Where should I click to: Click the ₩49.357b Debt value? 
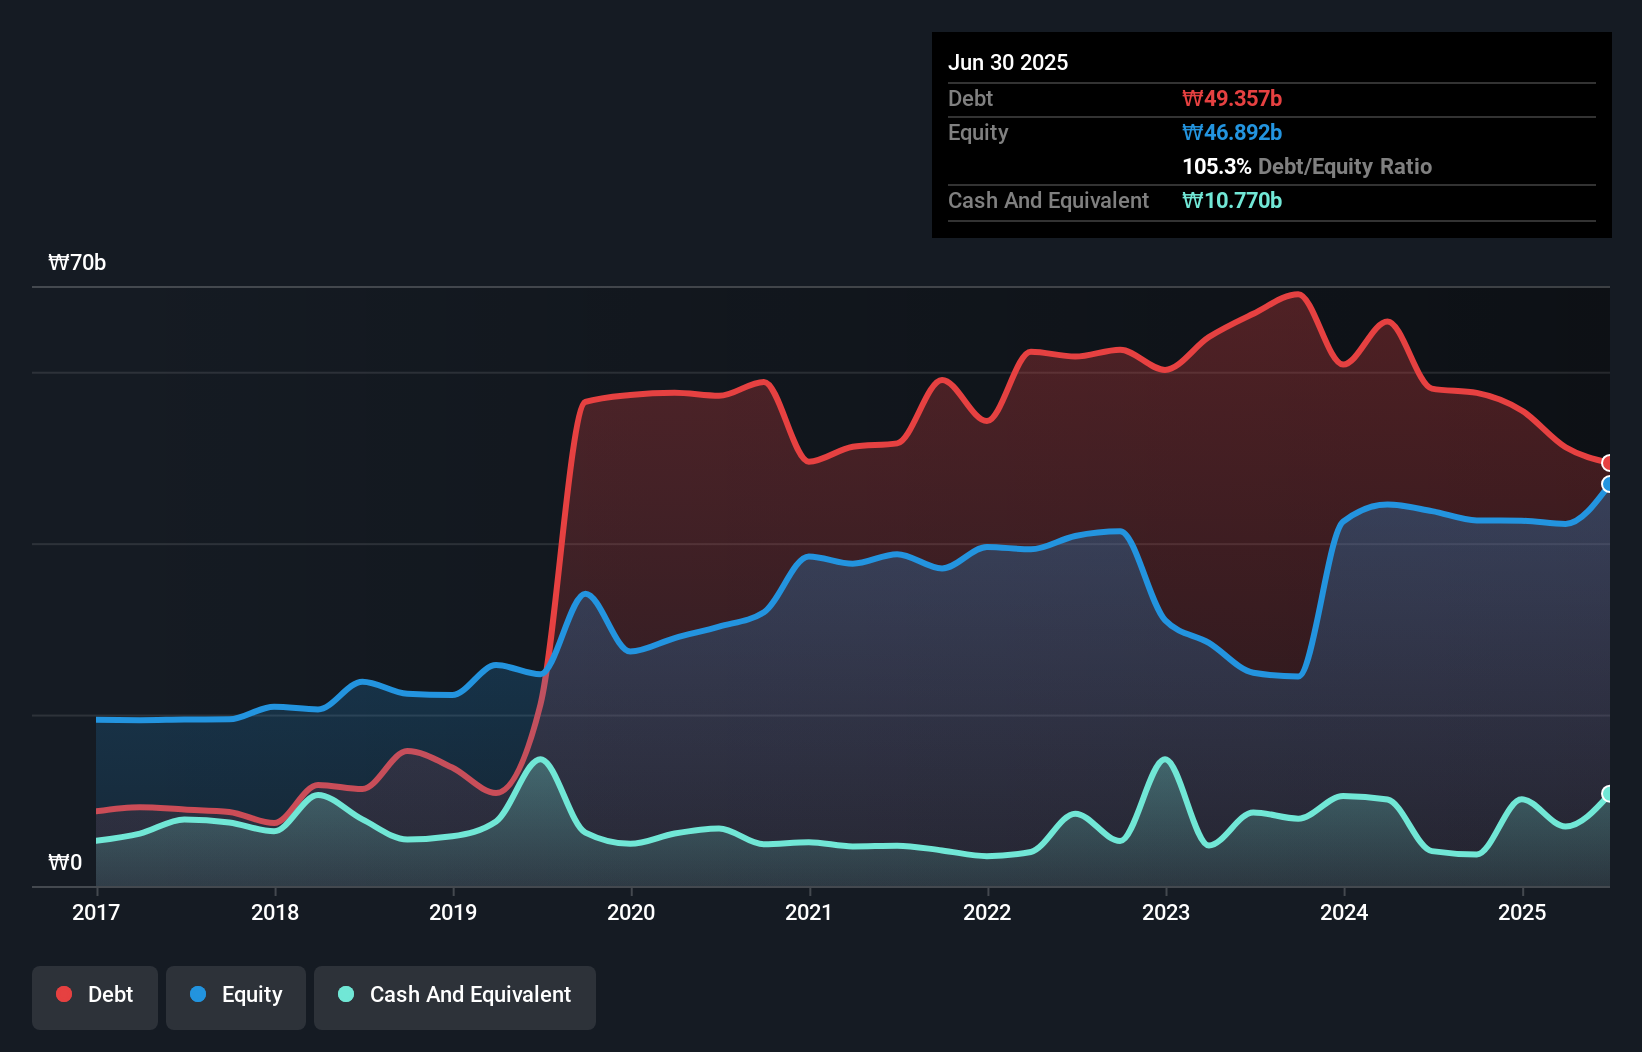[1234, 98]
